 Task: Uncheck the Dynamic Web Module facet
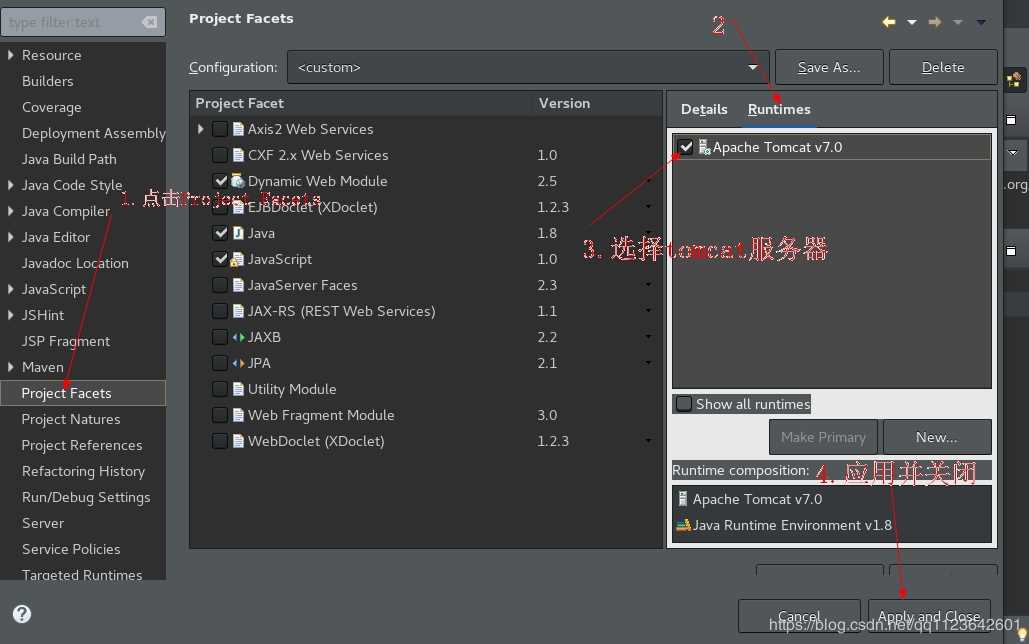click(x=220, y=181)
